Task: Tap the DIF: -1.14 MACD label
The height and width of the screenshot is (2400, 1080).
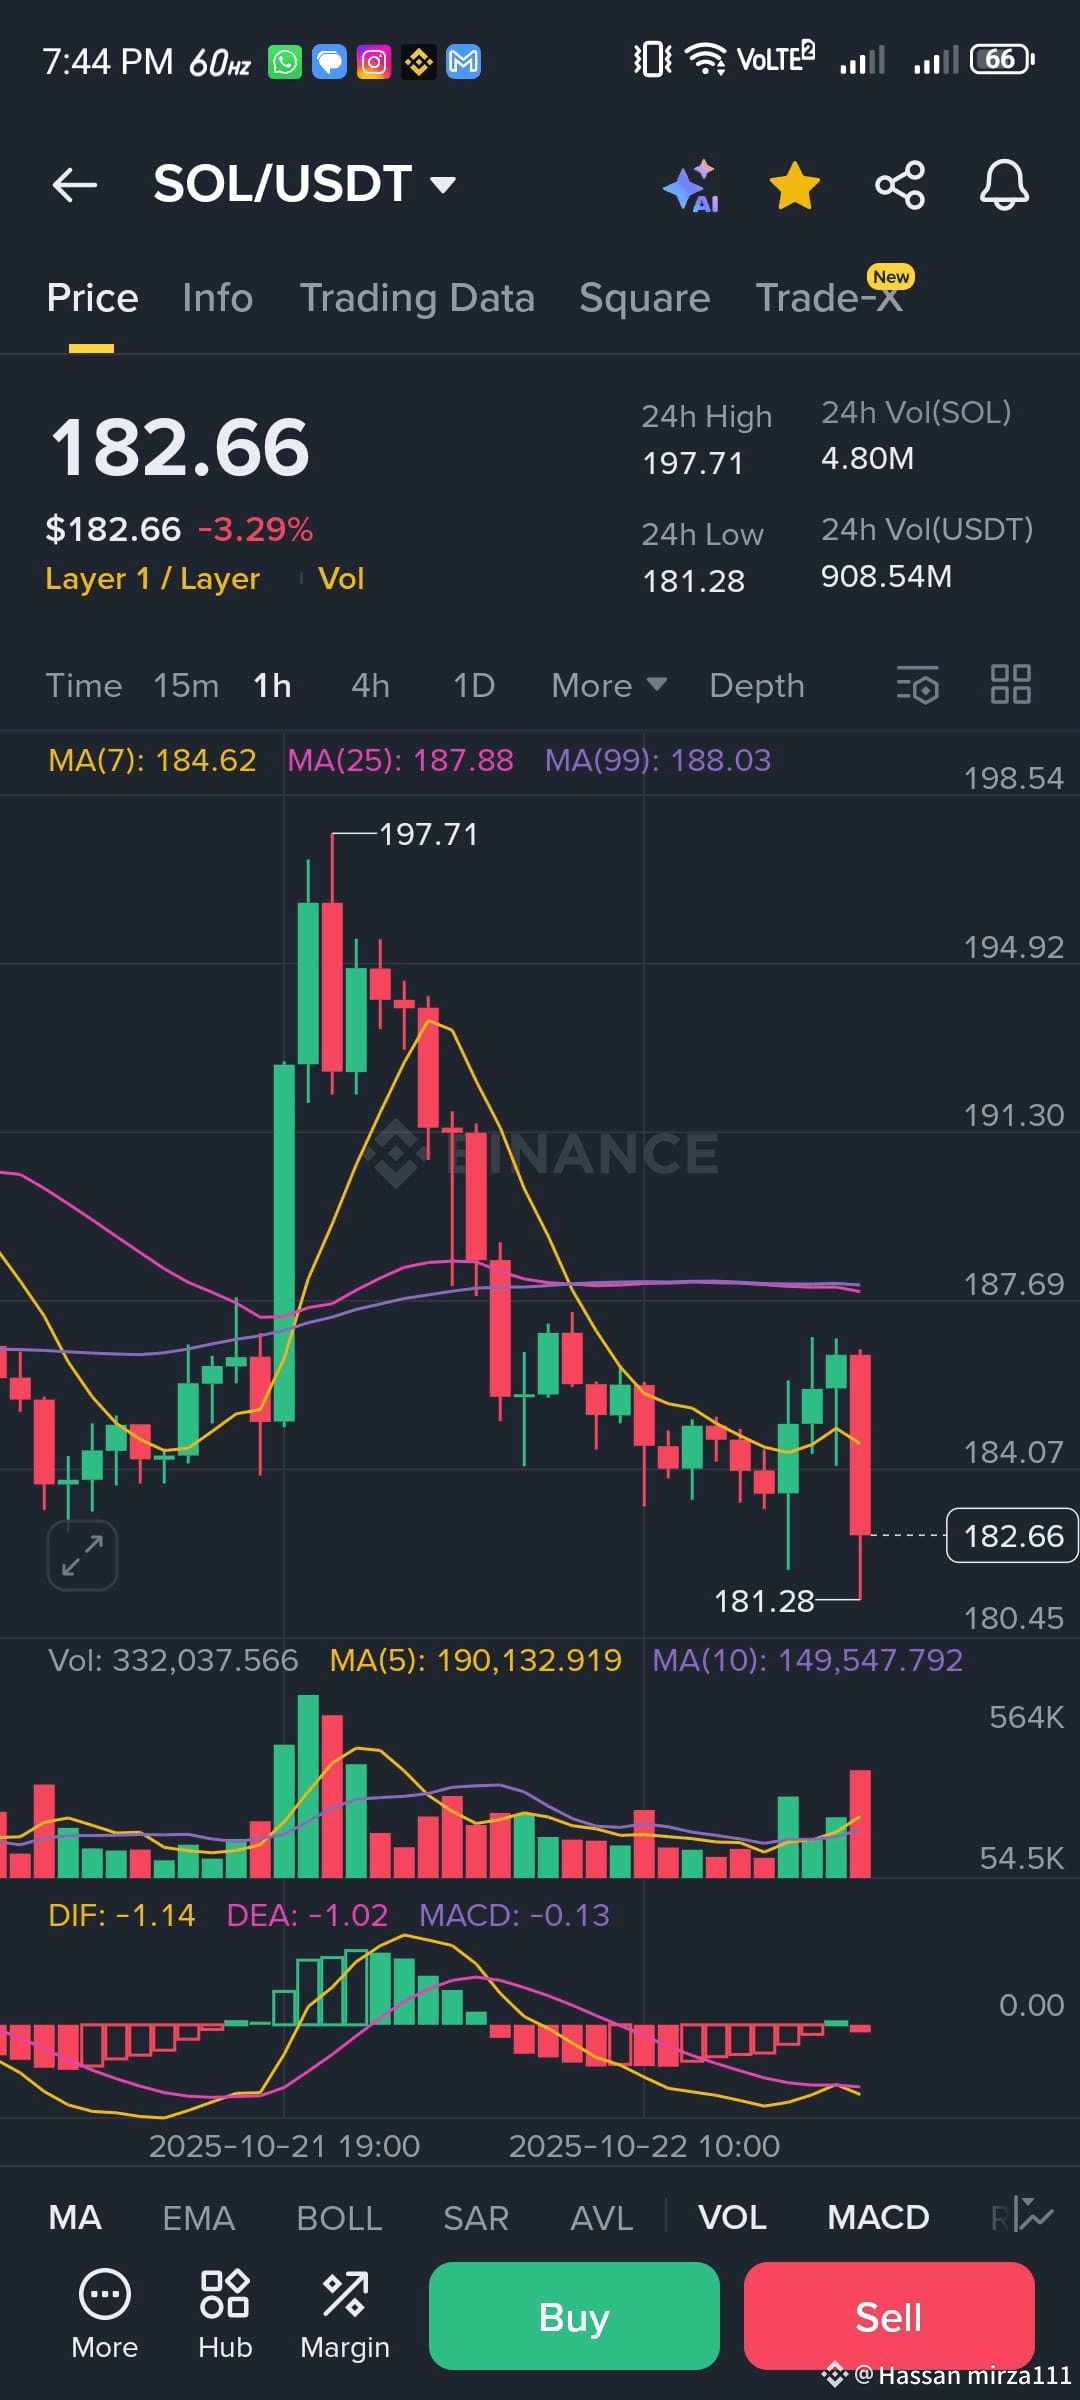Action: [x=122, y=1915]
